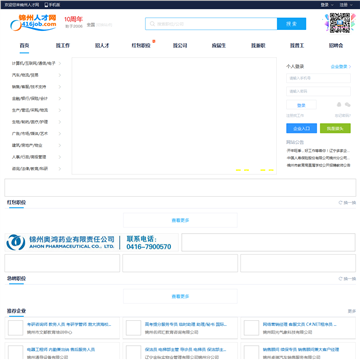
Task: Expand the 生产/营运/采购/物流 category arrow
Action: [x=60, y=110]
